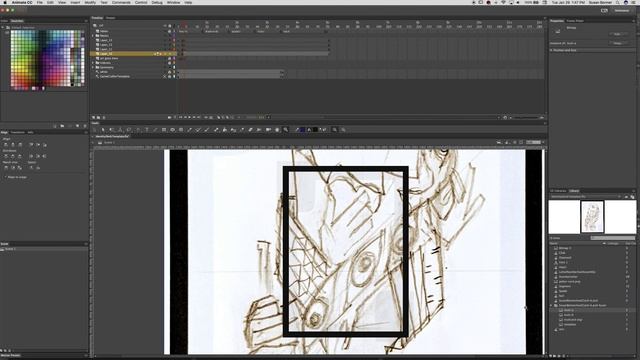This screenshot has width=640, height=360.
Task: Click the New Layer icon below timeline
Action: pyautogui.click(x=93, y=118)
